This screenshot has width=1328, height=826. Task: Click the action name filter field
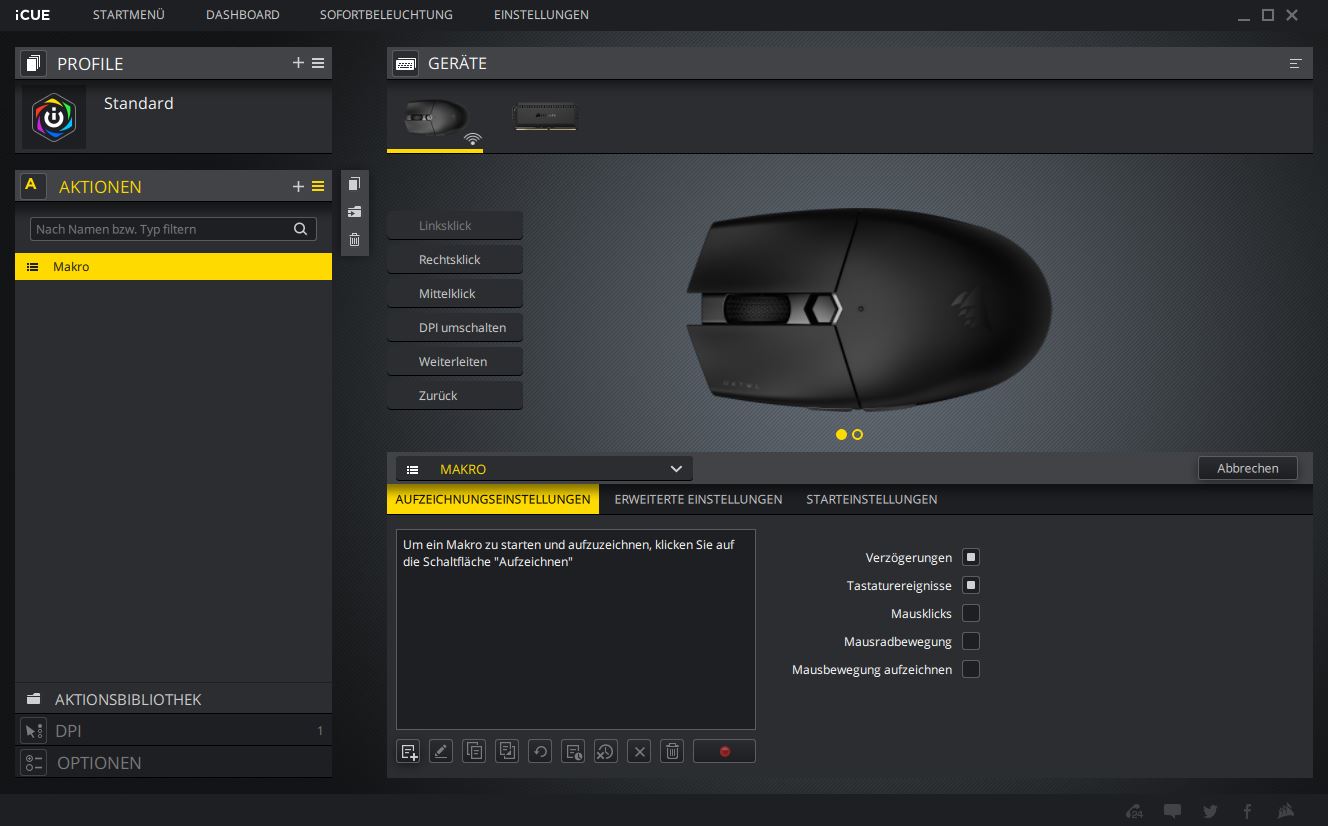pyautogui.click(x=160, y=229)
